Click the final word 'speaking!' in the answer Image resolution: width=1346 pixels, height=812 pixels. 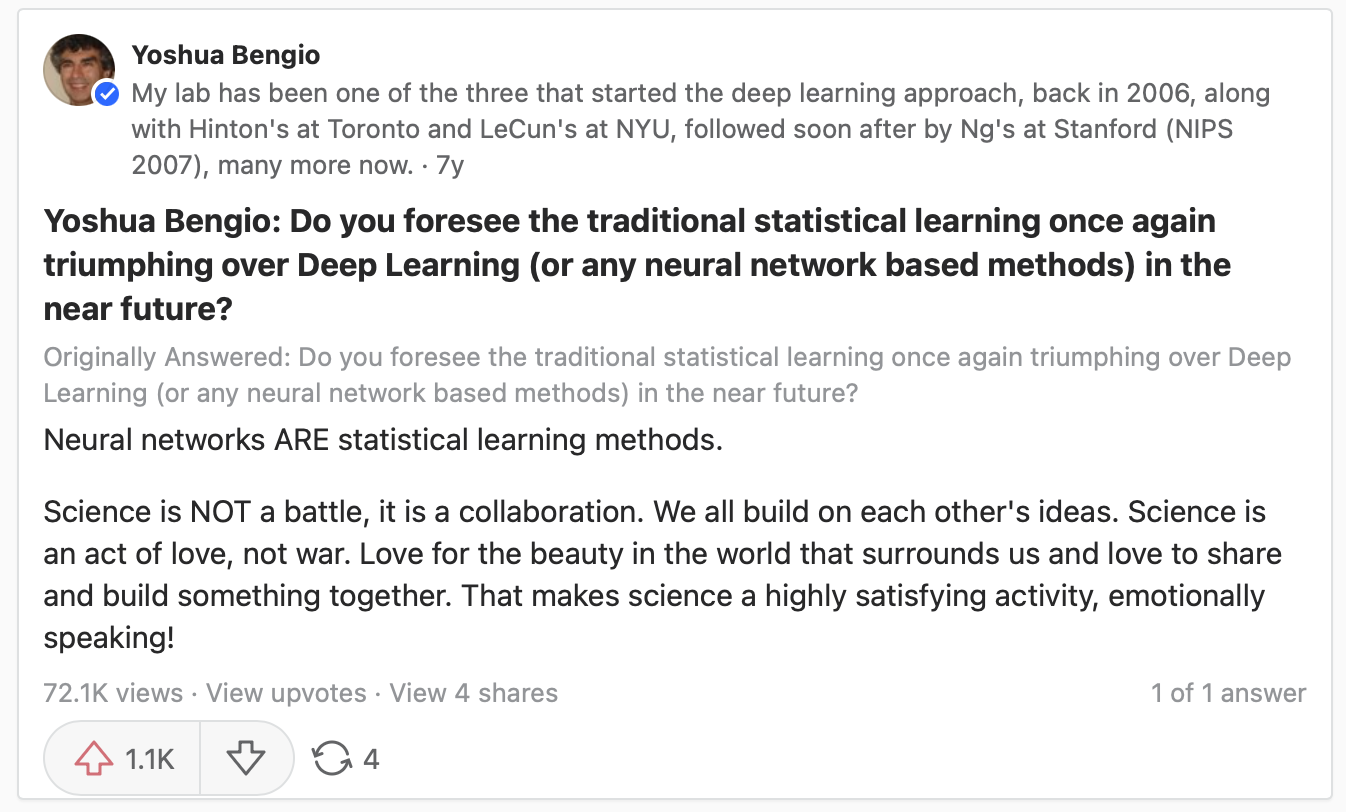tap(109, 640)
